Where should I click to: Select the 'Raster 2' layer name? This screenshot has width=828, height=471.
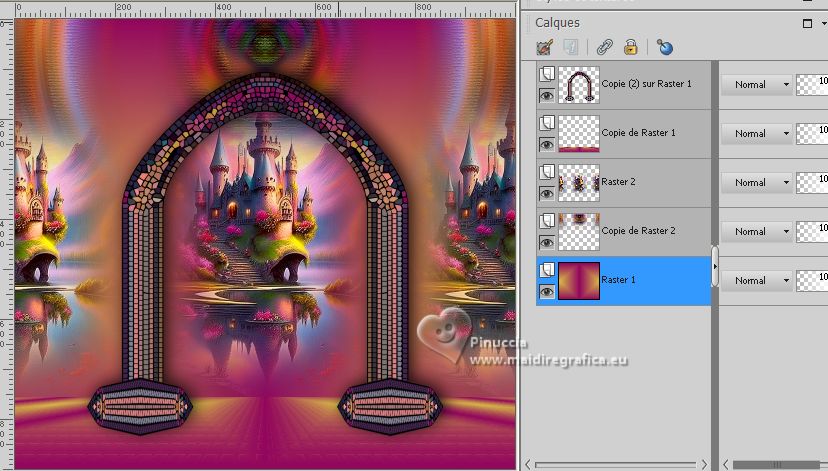[x=618, y=182]
